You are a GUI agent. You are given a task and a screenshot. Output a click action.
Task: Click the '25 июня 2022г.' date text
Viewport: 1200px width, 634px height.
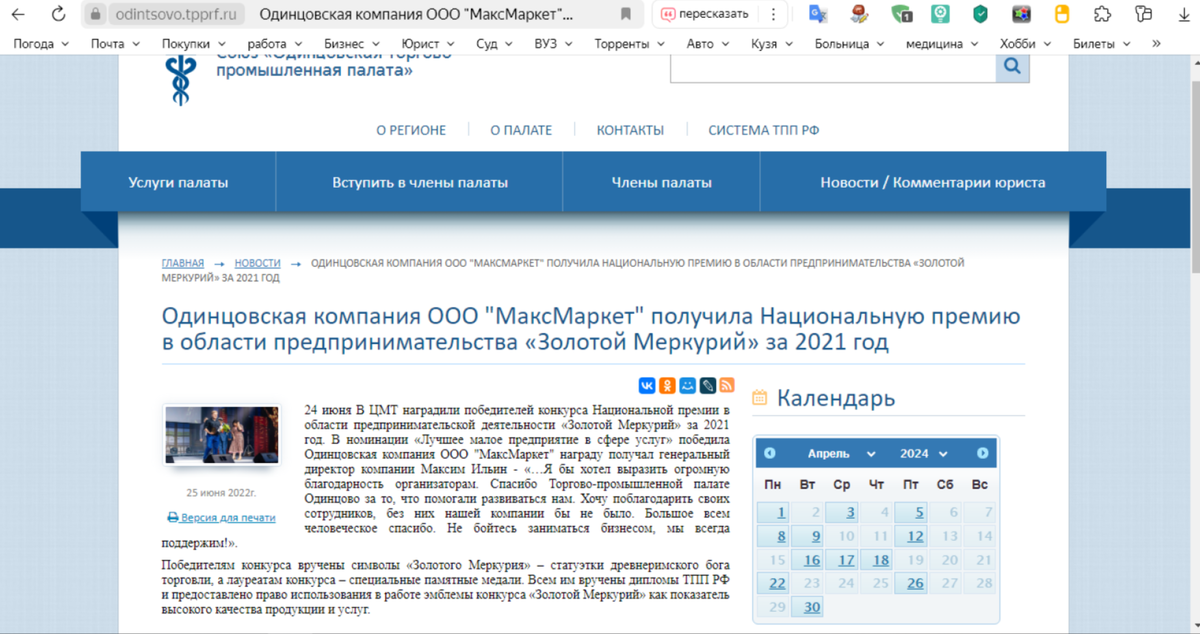221,492
